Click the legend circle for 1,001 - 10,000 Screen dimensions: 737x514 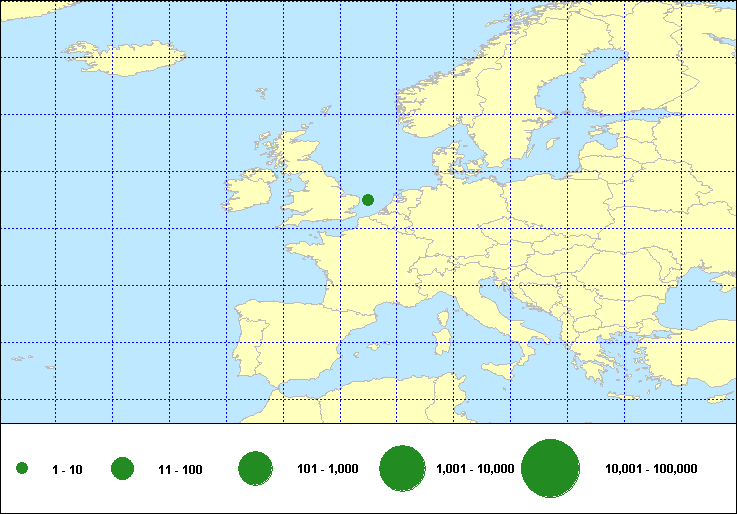tap(404, 468)
